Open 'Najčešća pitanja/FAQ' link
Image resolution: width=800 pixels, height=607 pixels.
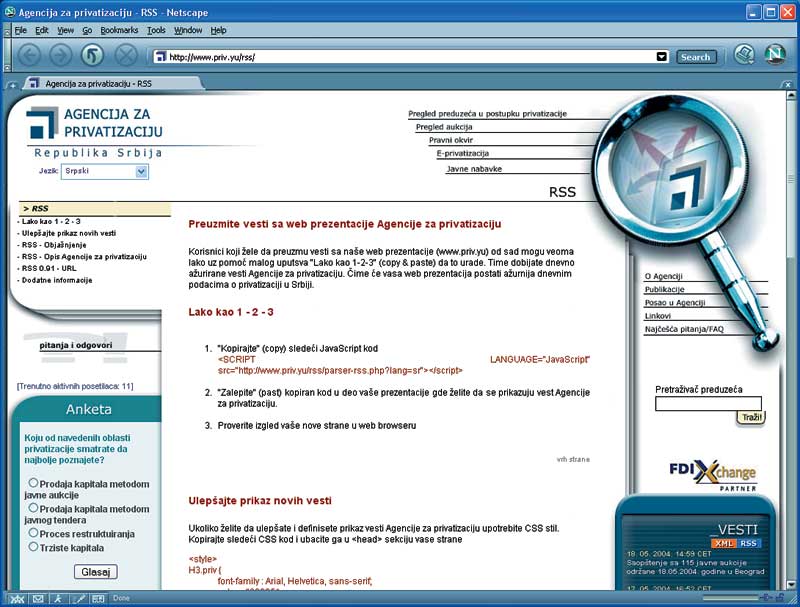(x=684, y=329)
